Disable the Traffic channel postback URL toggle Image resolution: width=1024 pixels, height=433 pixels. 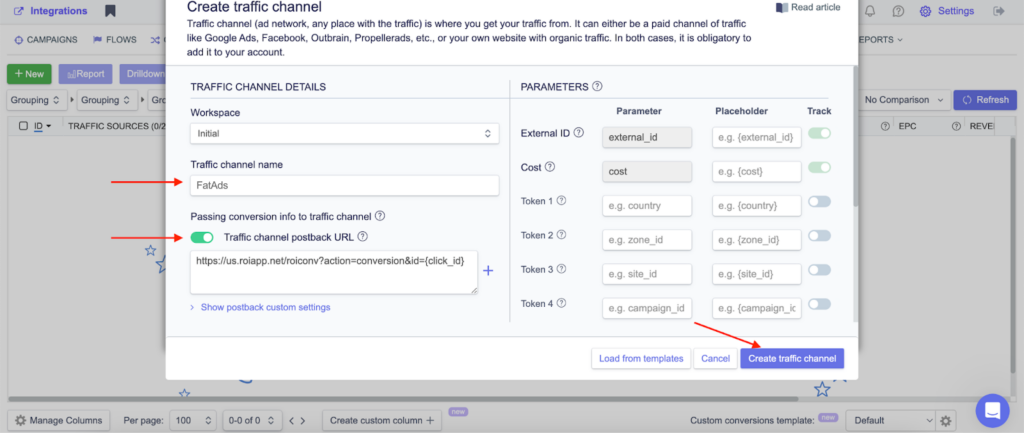coord(202,237)
